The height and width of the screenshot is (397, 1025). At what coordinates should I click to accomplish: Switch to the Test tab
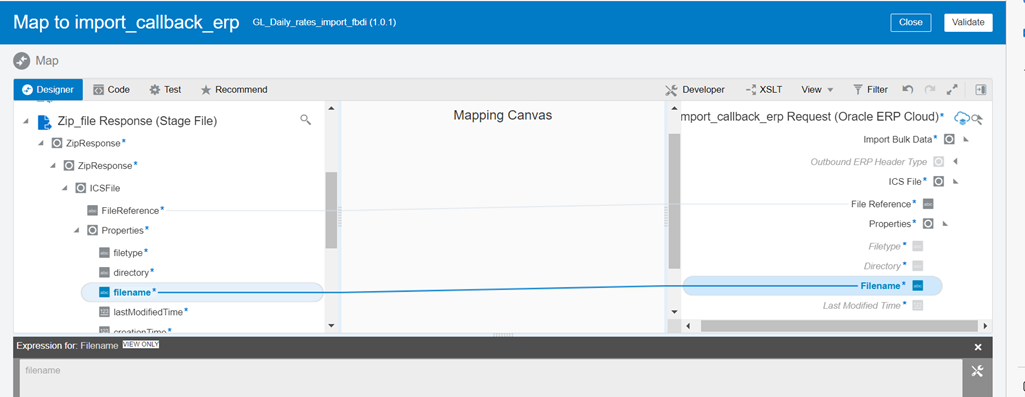coord(165,90)
